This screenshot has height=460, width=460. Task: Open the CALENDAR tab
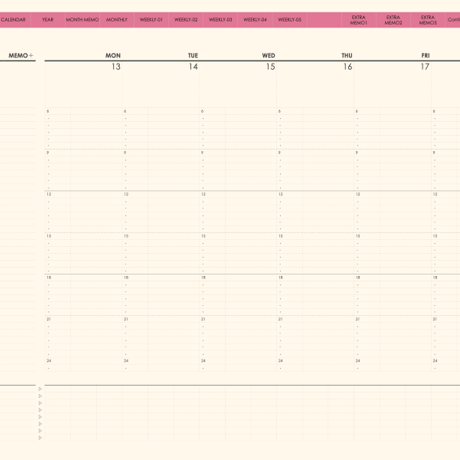point(13,20)
